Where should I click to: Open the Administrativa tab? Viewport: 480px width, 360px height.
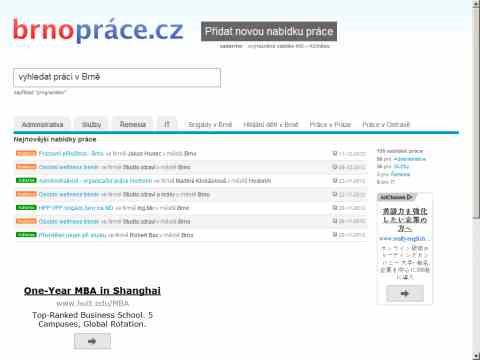[42, 124]
